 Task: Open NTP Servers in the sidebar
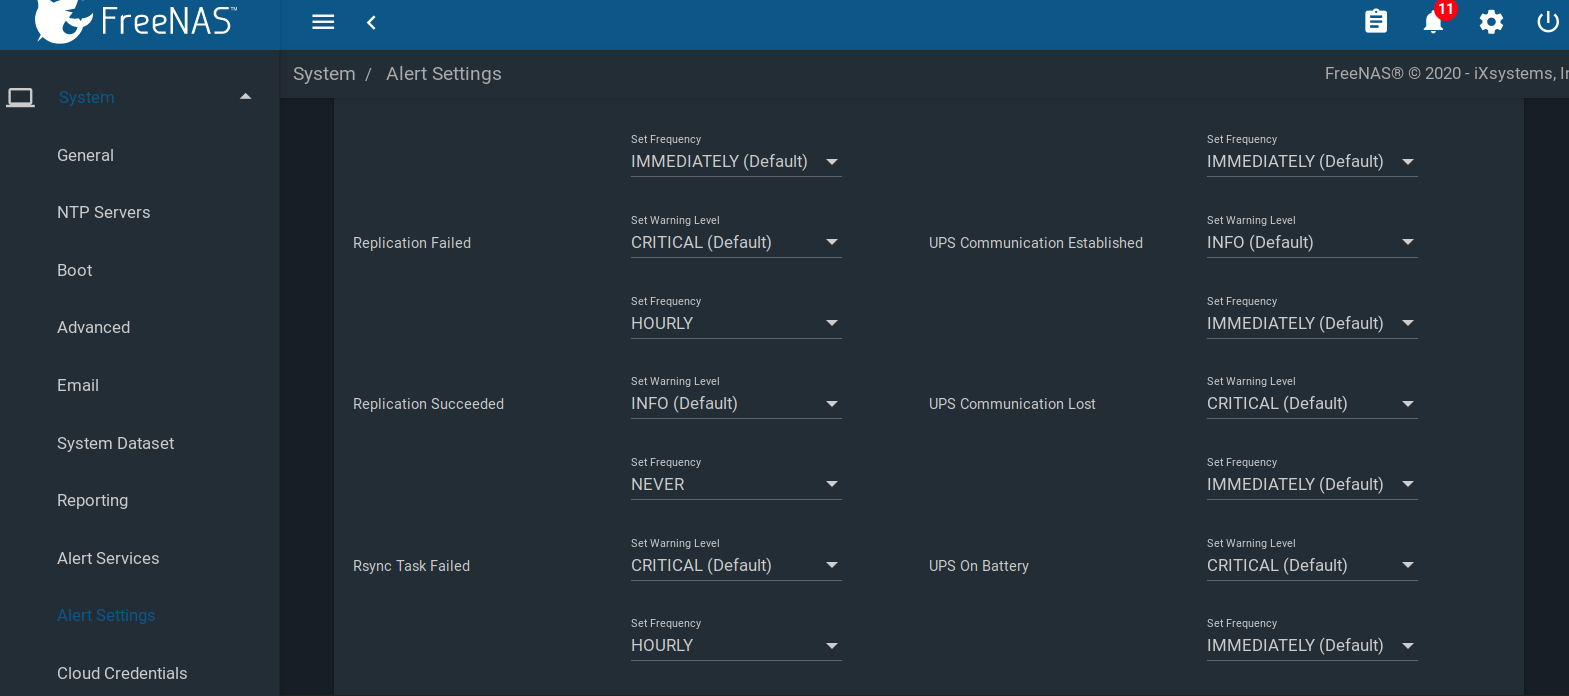pyautogui.click(x=104, y=212)
